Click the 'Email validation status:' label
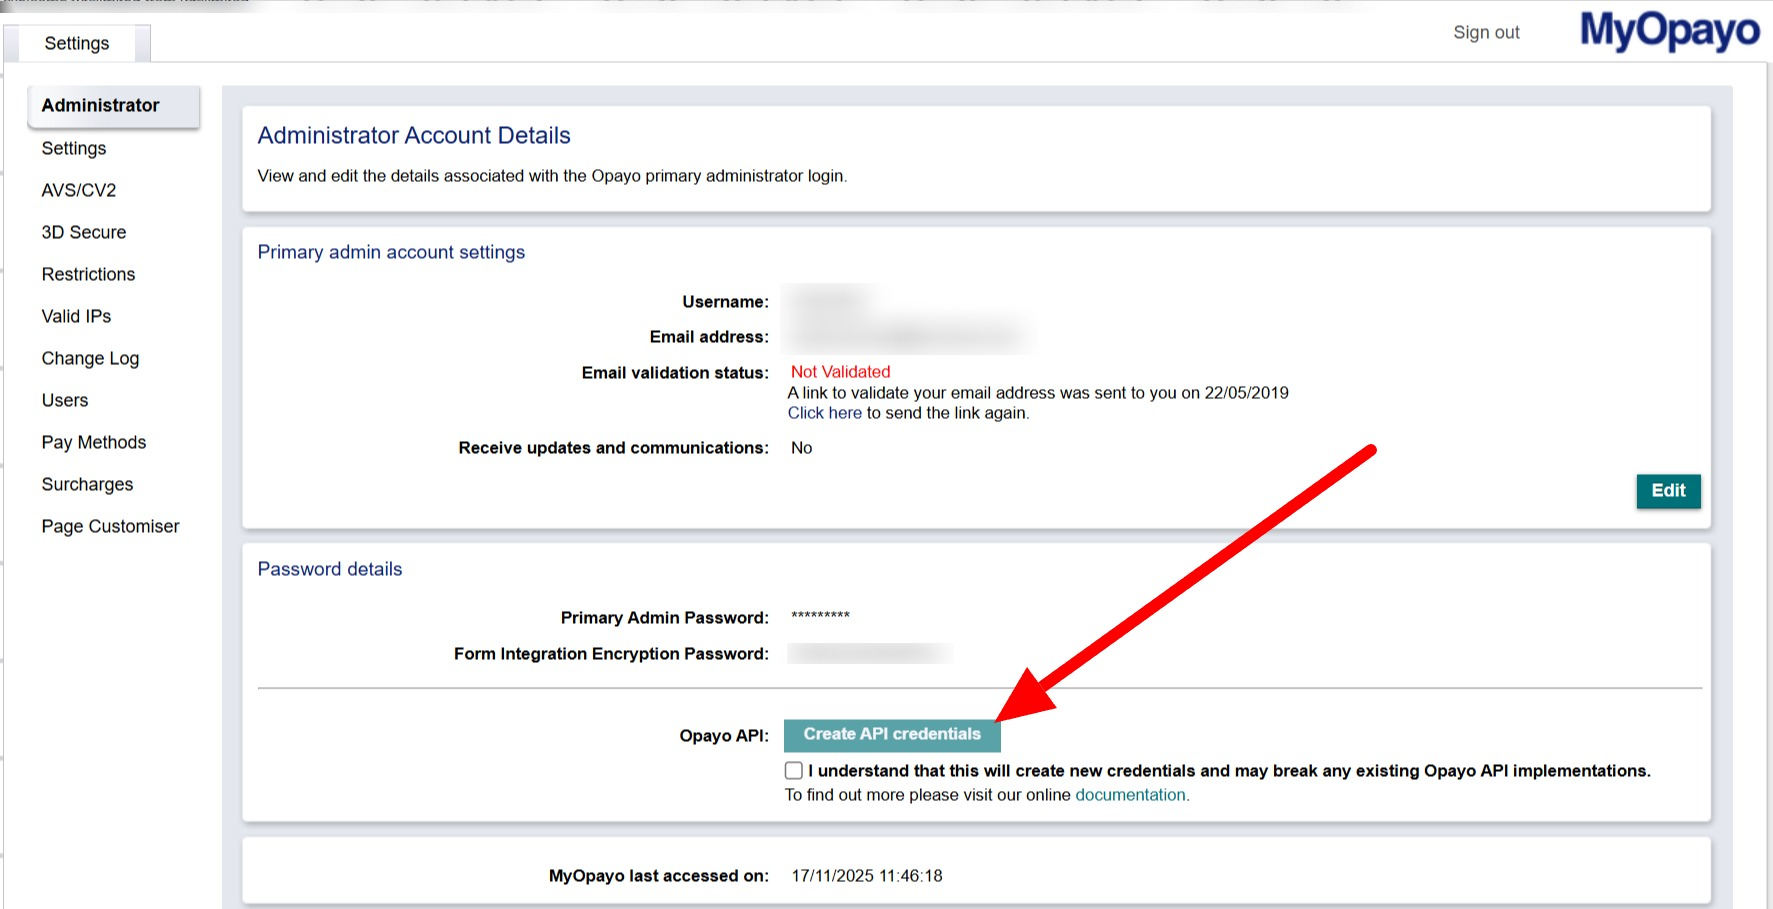1773x909 pixels. (675, 373)
